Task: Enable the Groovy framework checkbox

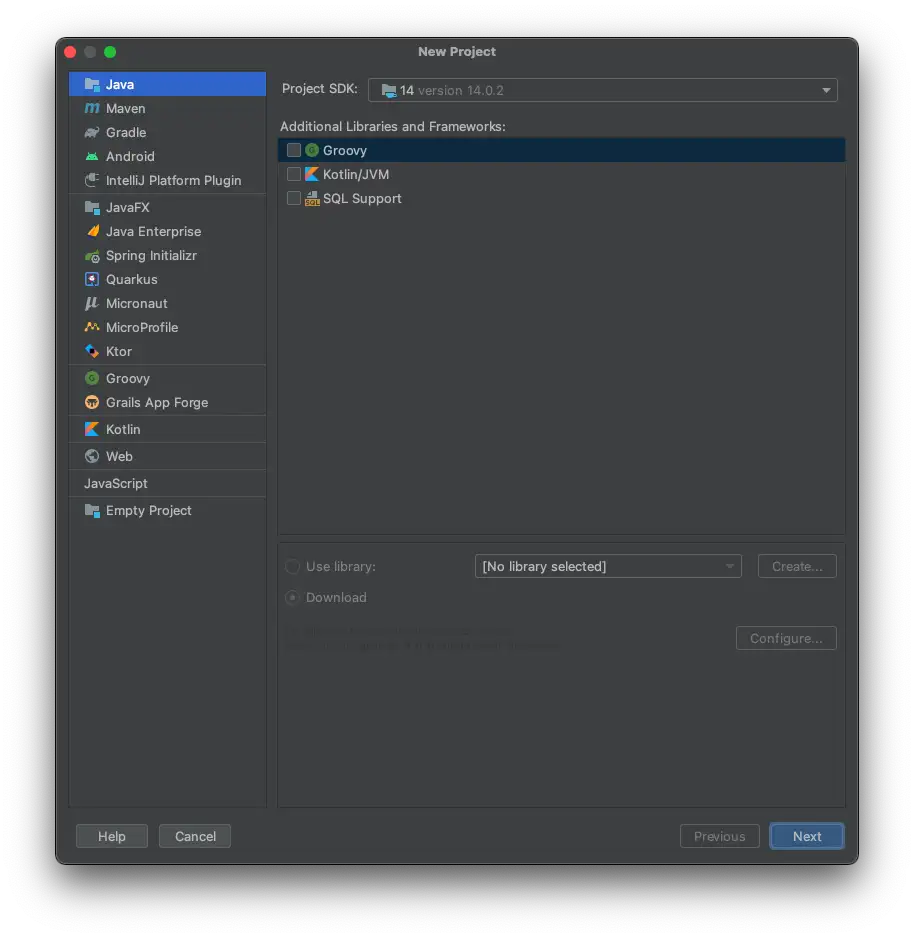Action: coord(294,150)
